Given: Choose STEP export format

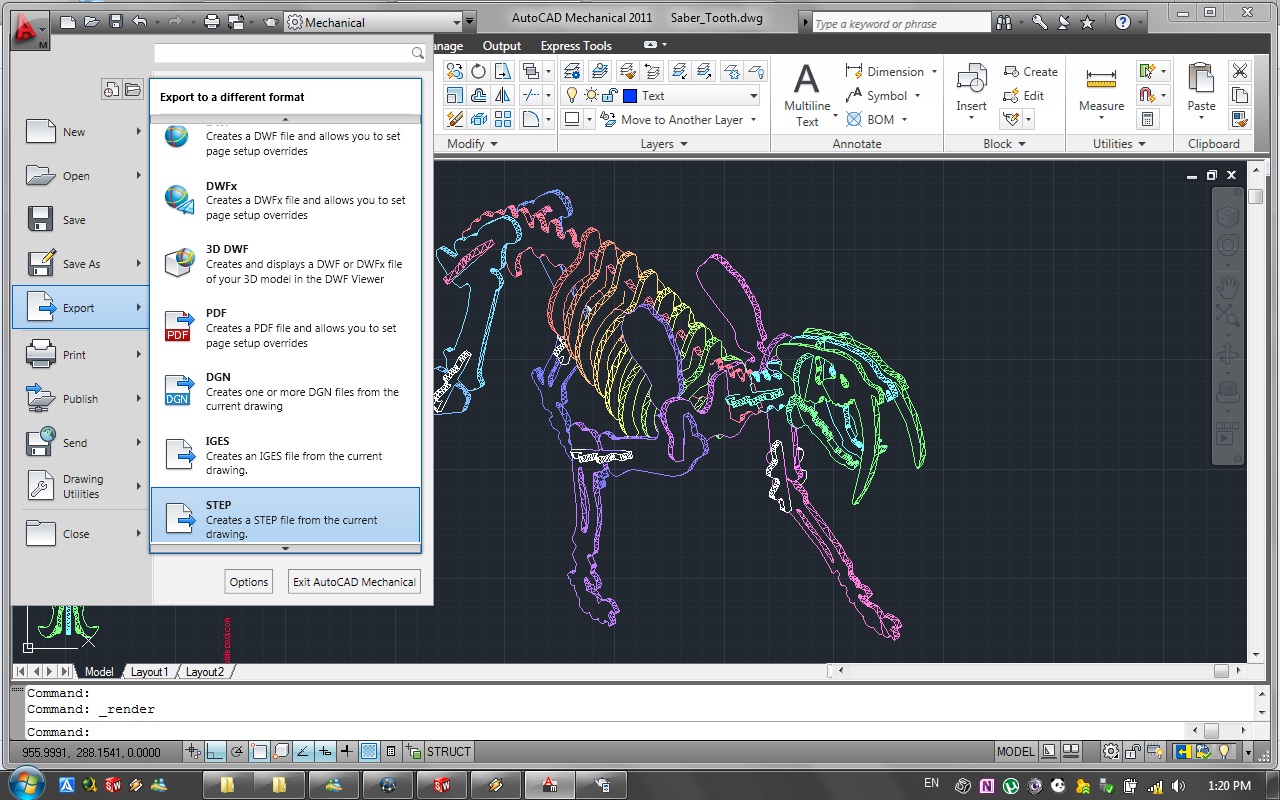Looking at the screenshot, I should [x=285, y=516].
